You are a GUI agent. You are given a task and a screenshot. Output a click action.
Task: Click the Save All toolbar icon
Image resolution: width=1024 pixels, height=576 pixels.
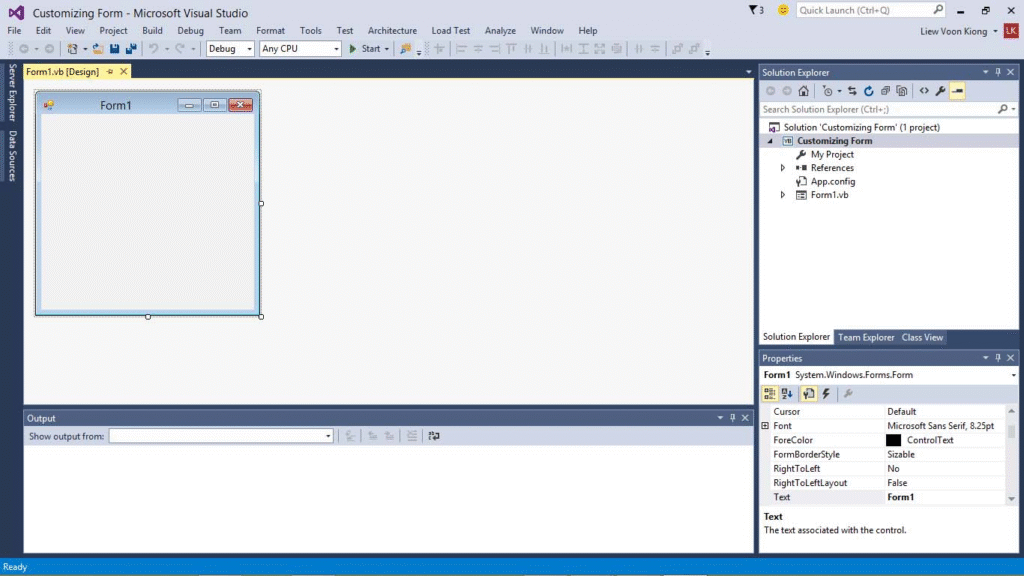click(131, 48)
